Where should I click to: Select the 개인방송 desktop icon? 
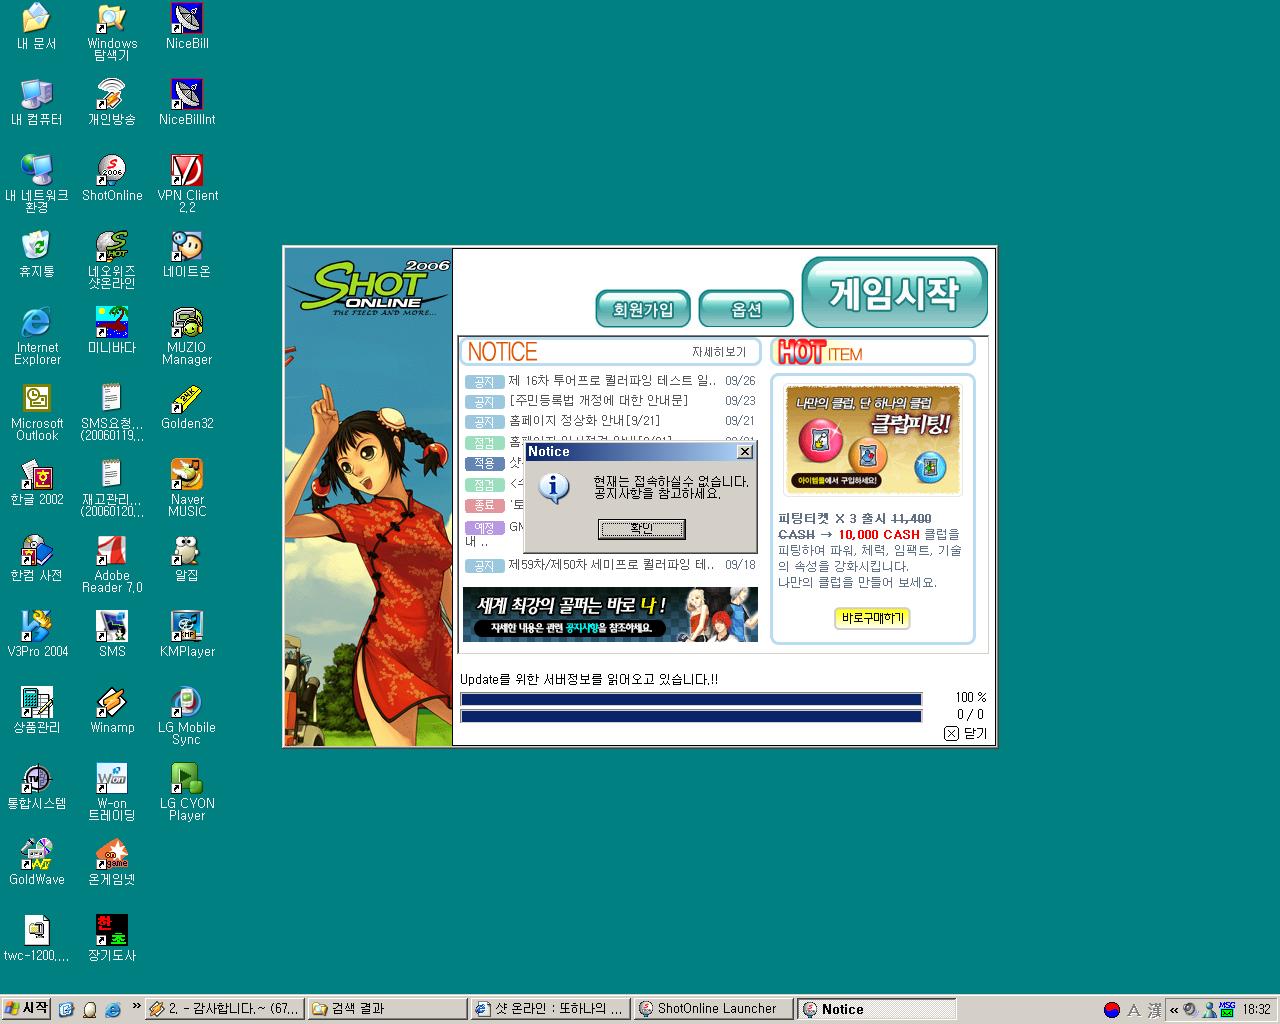pyautogui.click(x=112, y=103)
